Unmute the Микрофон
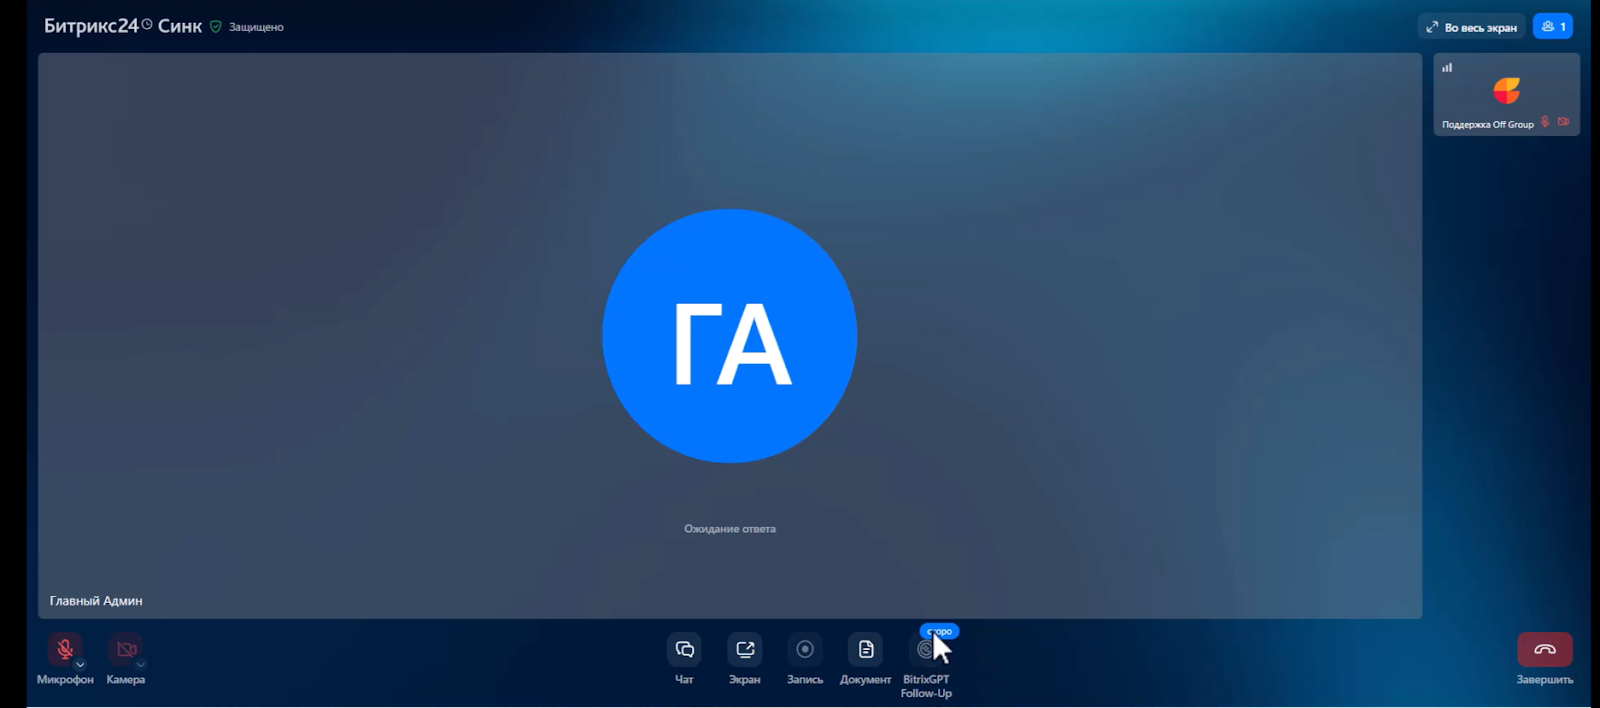The height and width of the screenshot is (708, 1600). click(x=64, y=649)
